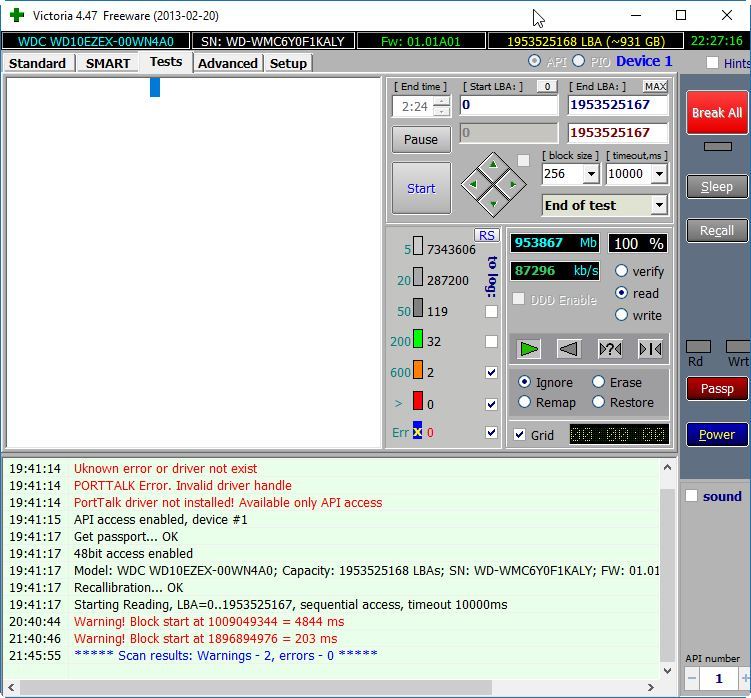Image resolution: width=751 pixels, height=698 pixels.
Task: Open the Setup tab
Action: [x=288, y=63]
